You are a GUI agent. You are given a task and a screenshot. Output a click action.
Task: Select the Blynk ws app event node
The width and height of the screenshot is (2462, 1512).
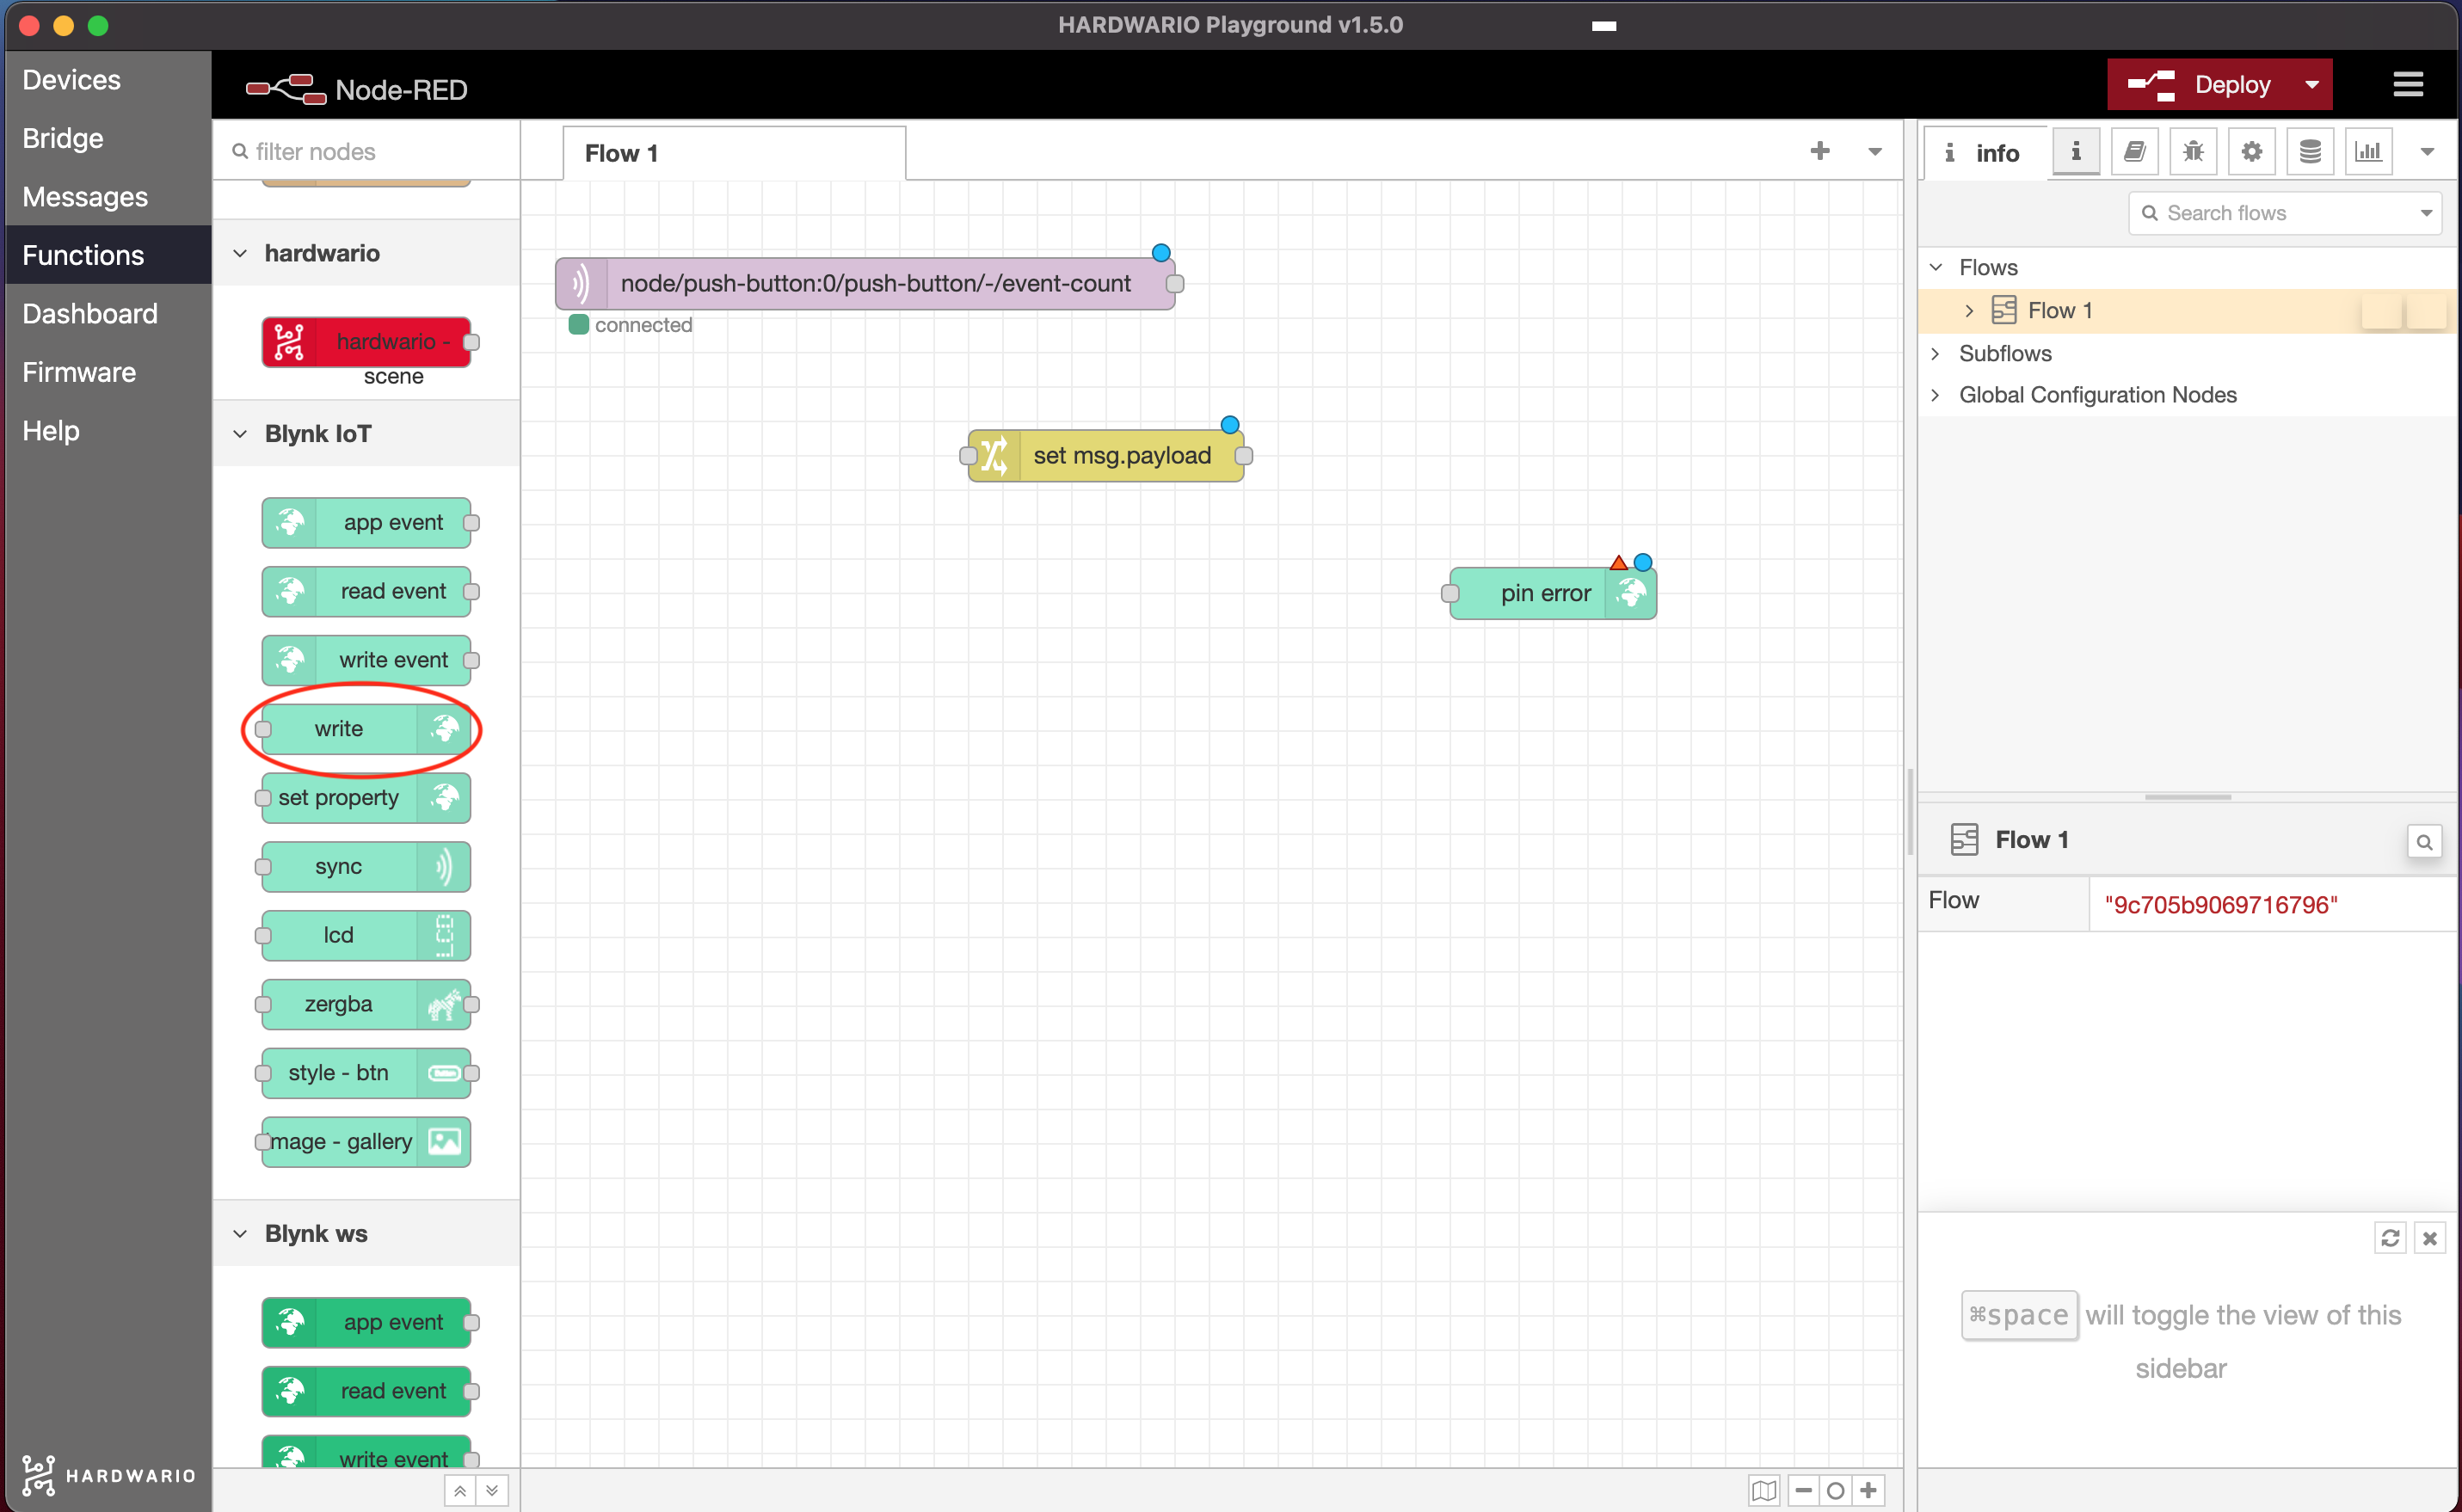(366, 1323)
